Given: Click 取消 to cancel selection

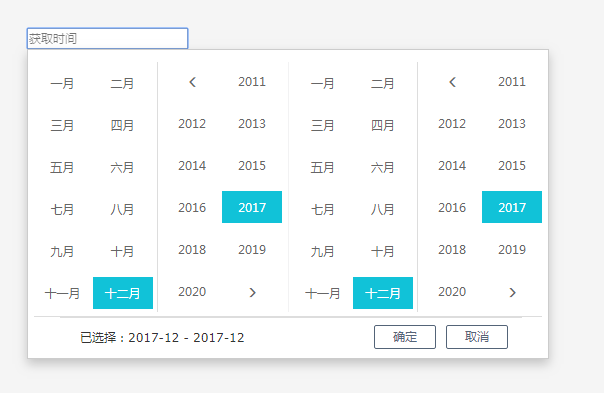Looking at the screenshot, I should coord(477,337).
